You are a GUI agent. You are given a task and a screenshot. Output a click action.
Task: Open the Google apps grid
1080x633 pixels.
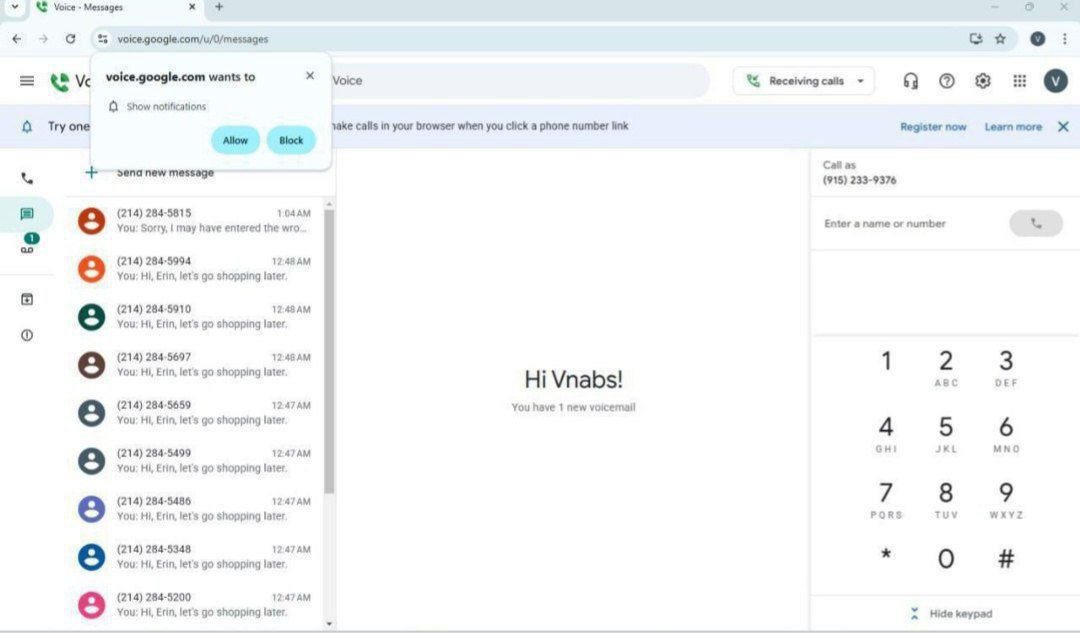tap(1019, 81)
